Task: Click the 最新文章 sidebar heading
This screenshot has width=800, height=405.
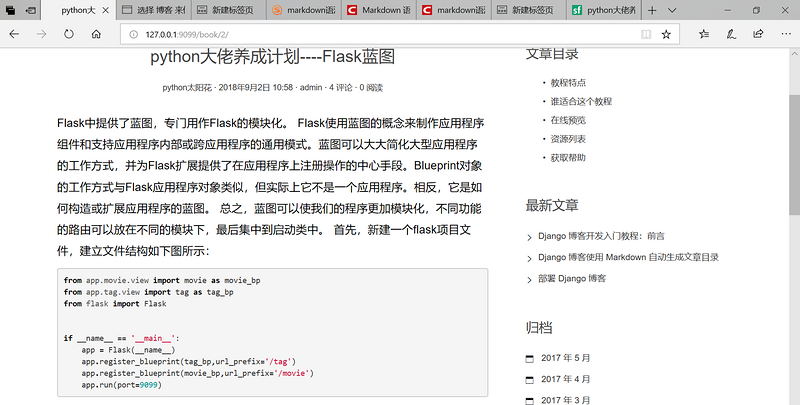Action: [x=552, y=206]
